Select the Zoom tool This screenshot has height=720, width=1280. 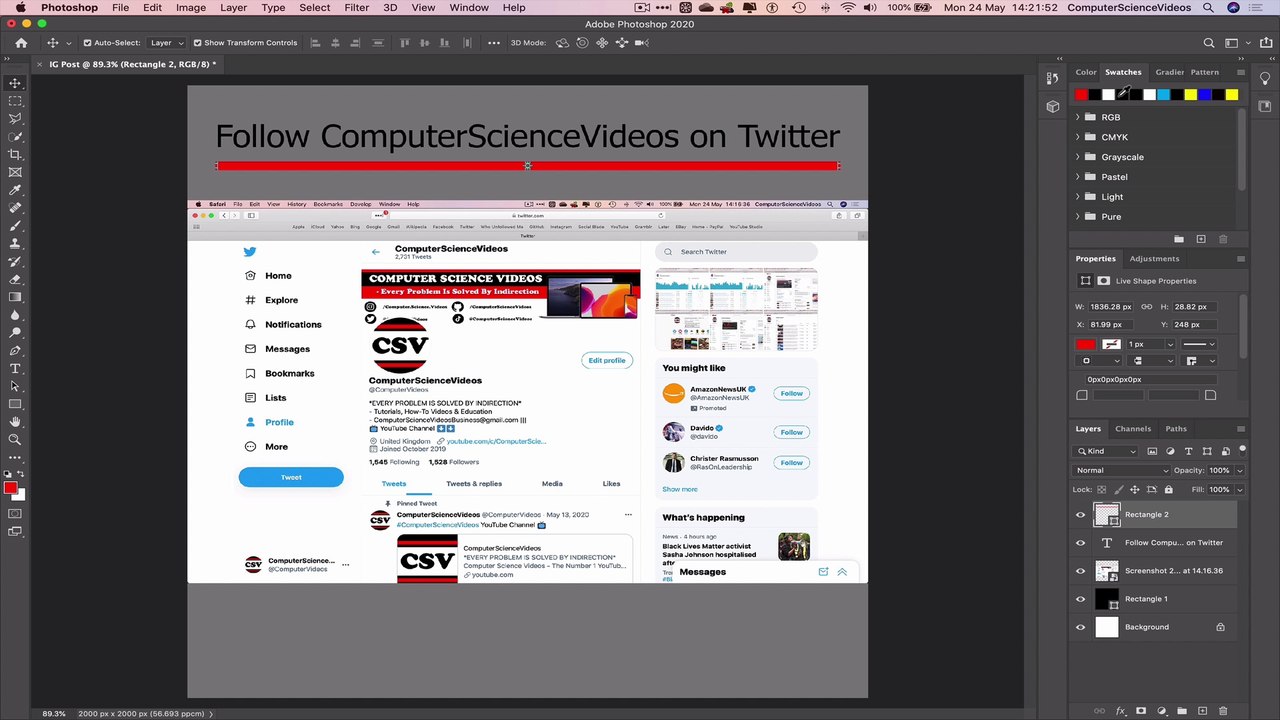pos(15,440)
